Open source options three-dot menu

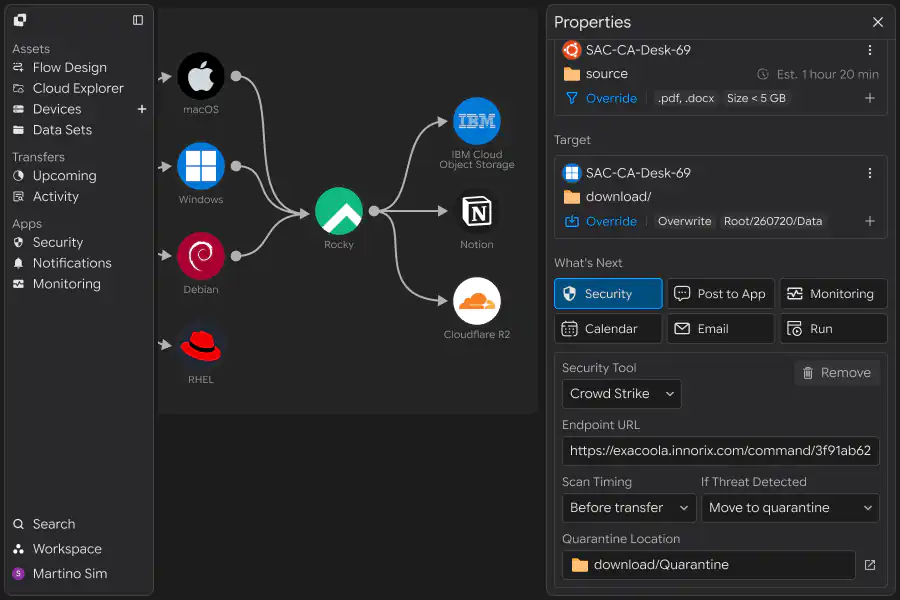pyautogui.click(x=870, y=50)
